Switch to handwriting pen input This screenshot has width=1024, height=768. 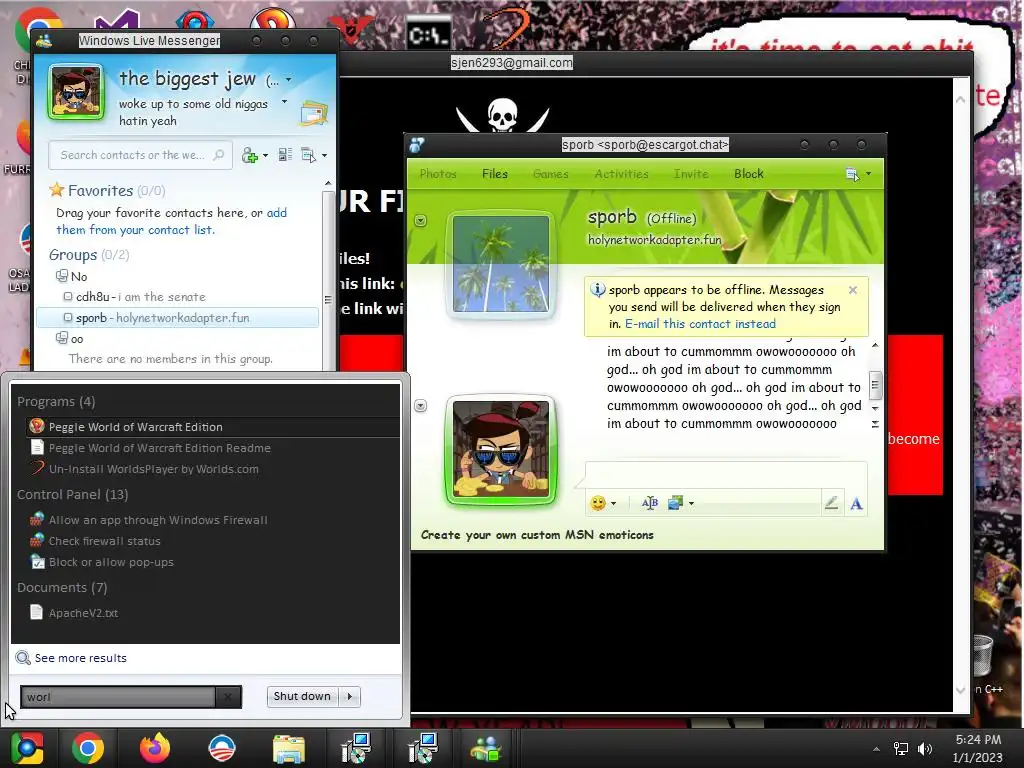click(x=831, y=503)
